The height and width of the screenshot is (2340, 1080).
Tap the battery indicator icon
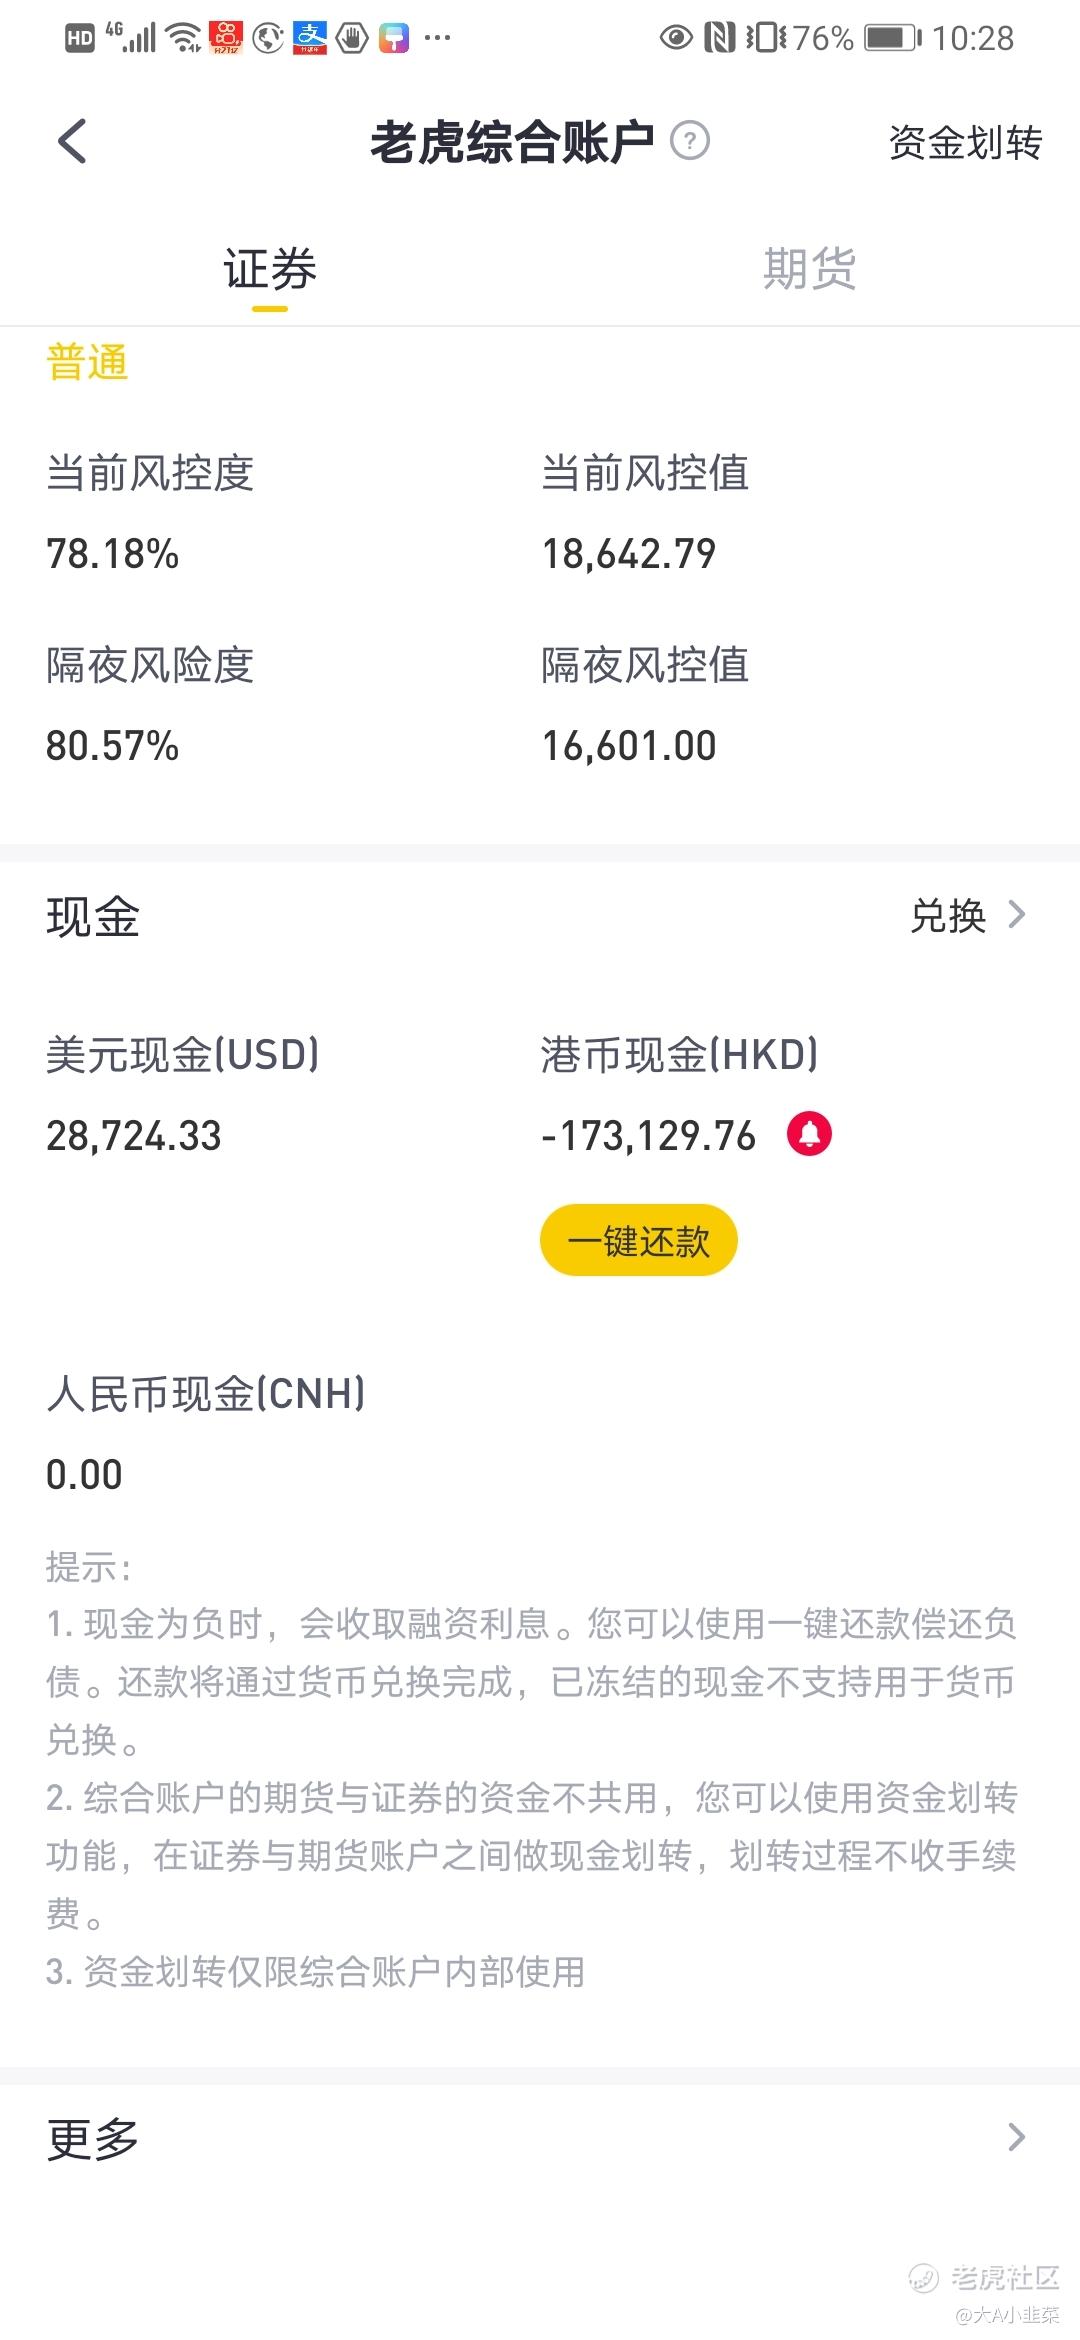892,38
